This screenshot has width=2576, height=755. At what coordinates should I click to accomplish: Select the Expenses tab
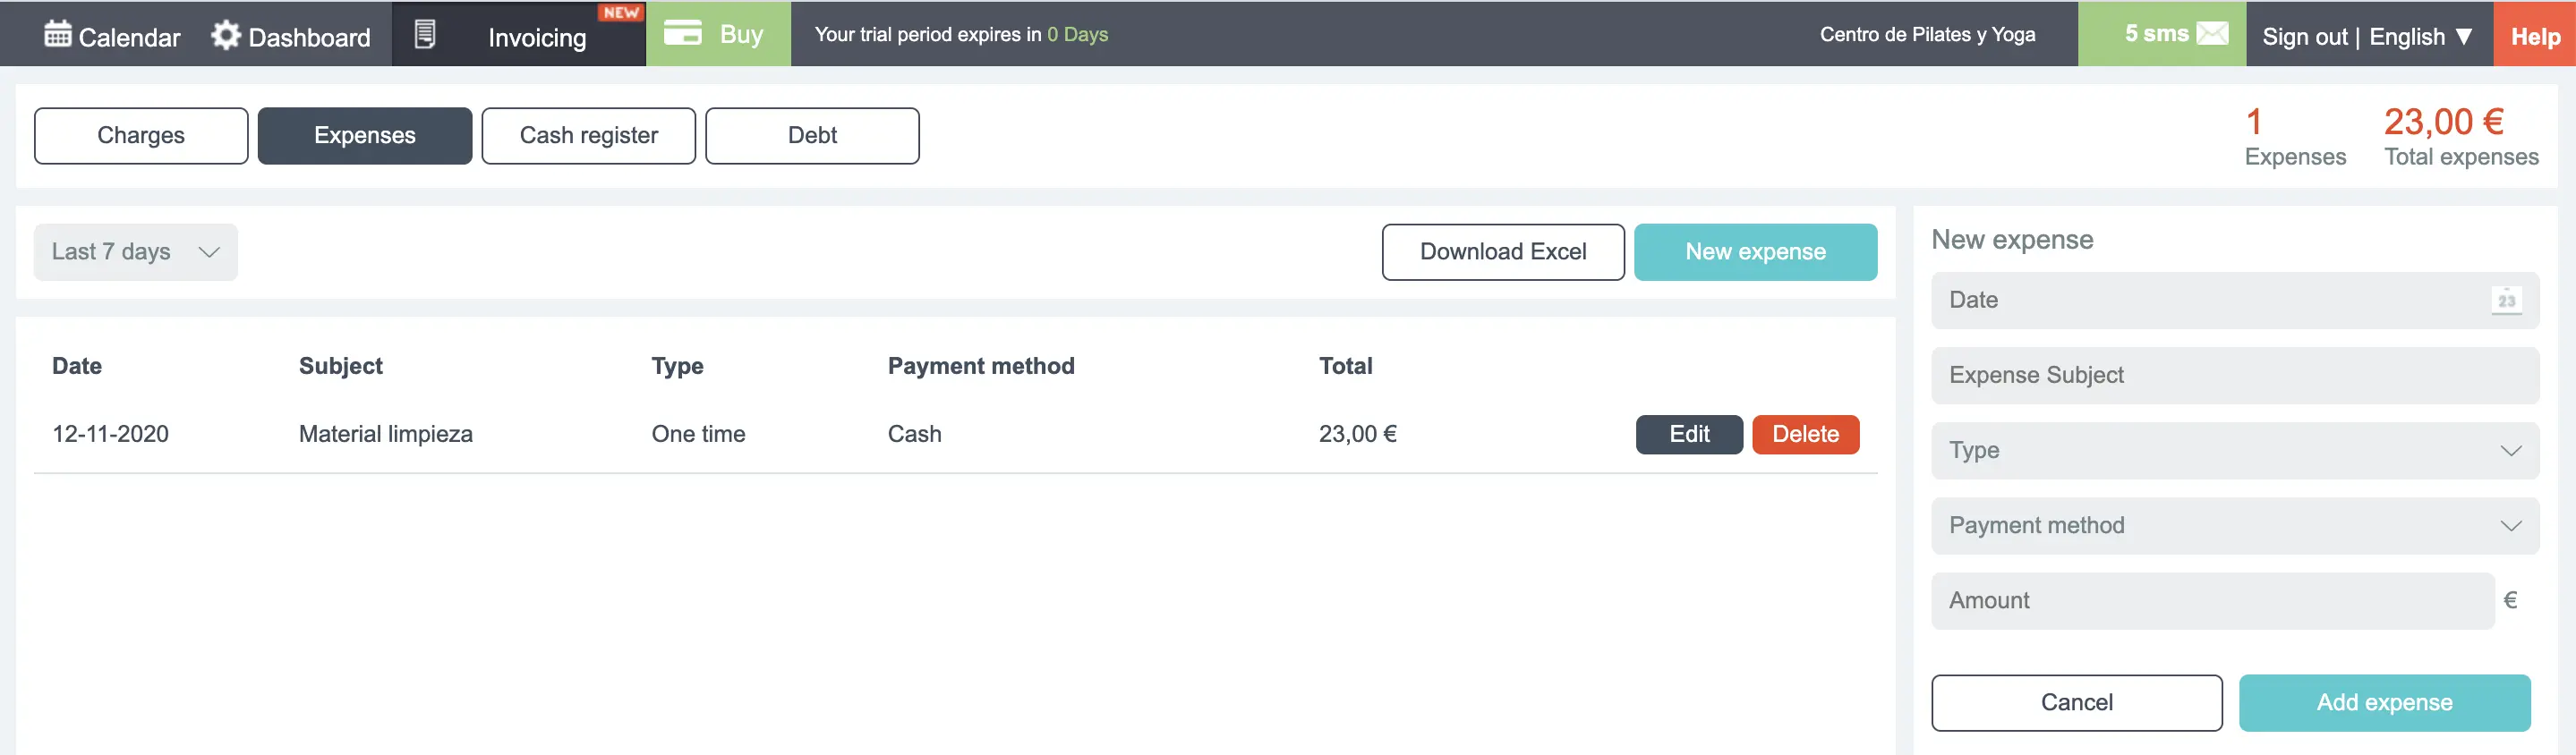365,136
